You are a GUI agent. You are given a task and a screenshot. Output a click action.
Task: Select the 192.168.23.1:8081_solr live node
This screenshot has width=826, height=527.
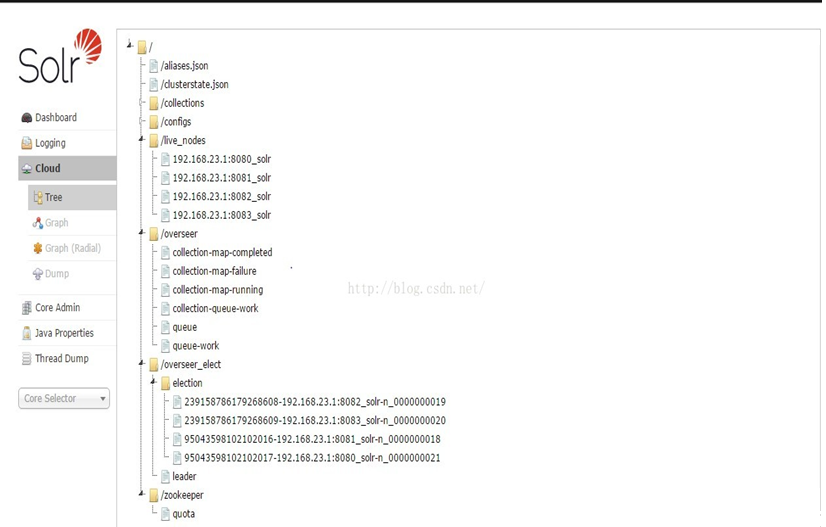point(222,178)
